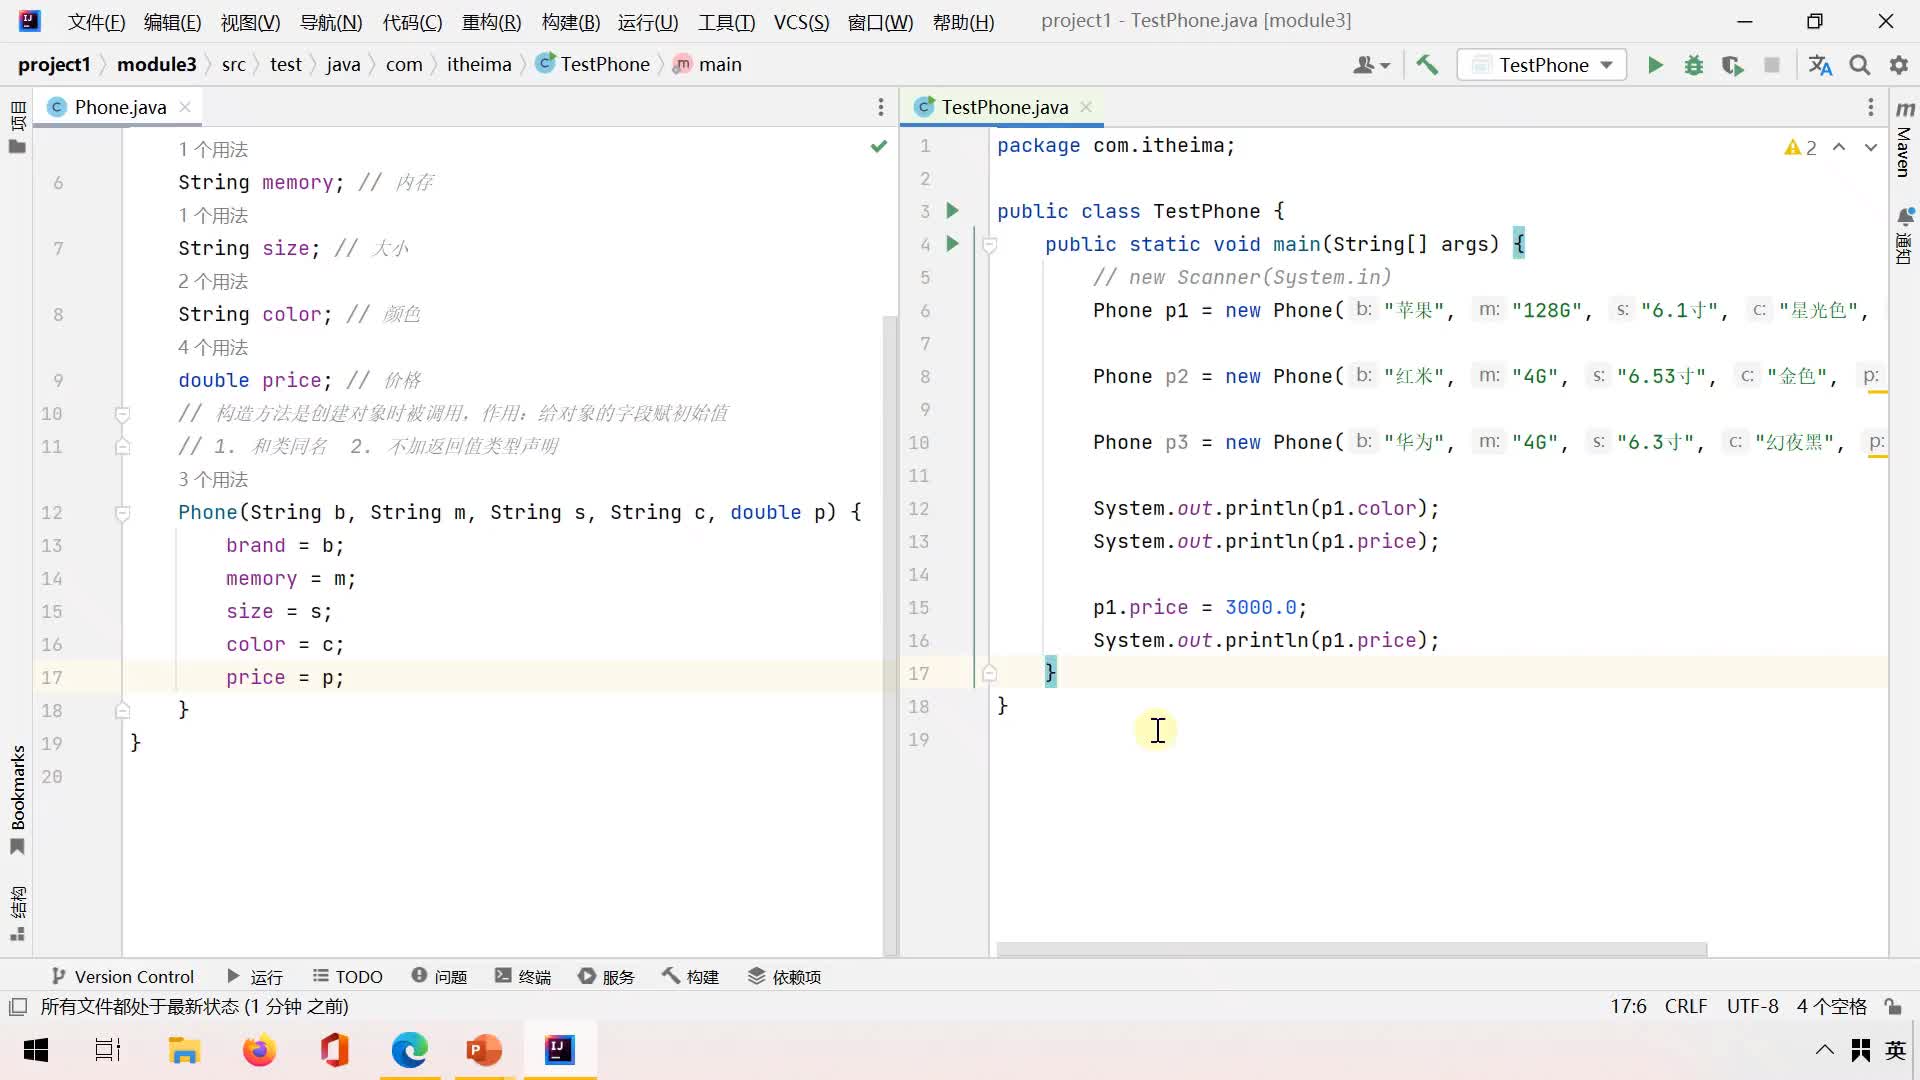Start debugging with the bug icon
The width and height of the screenshot is (1920, 1080).
pos(1694,65)
